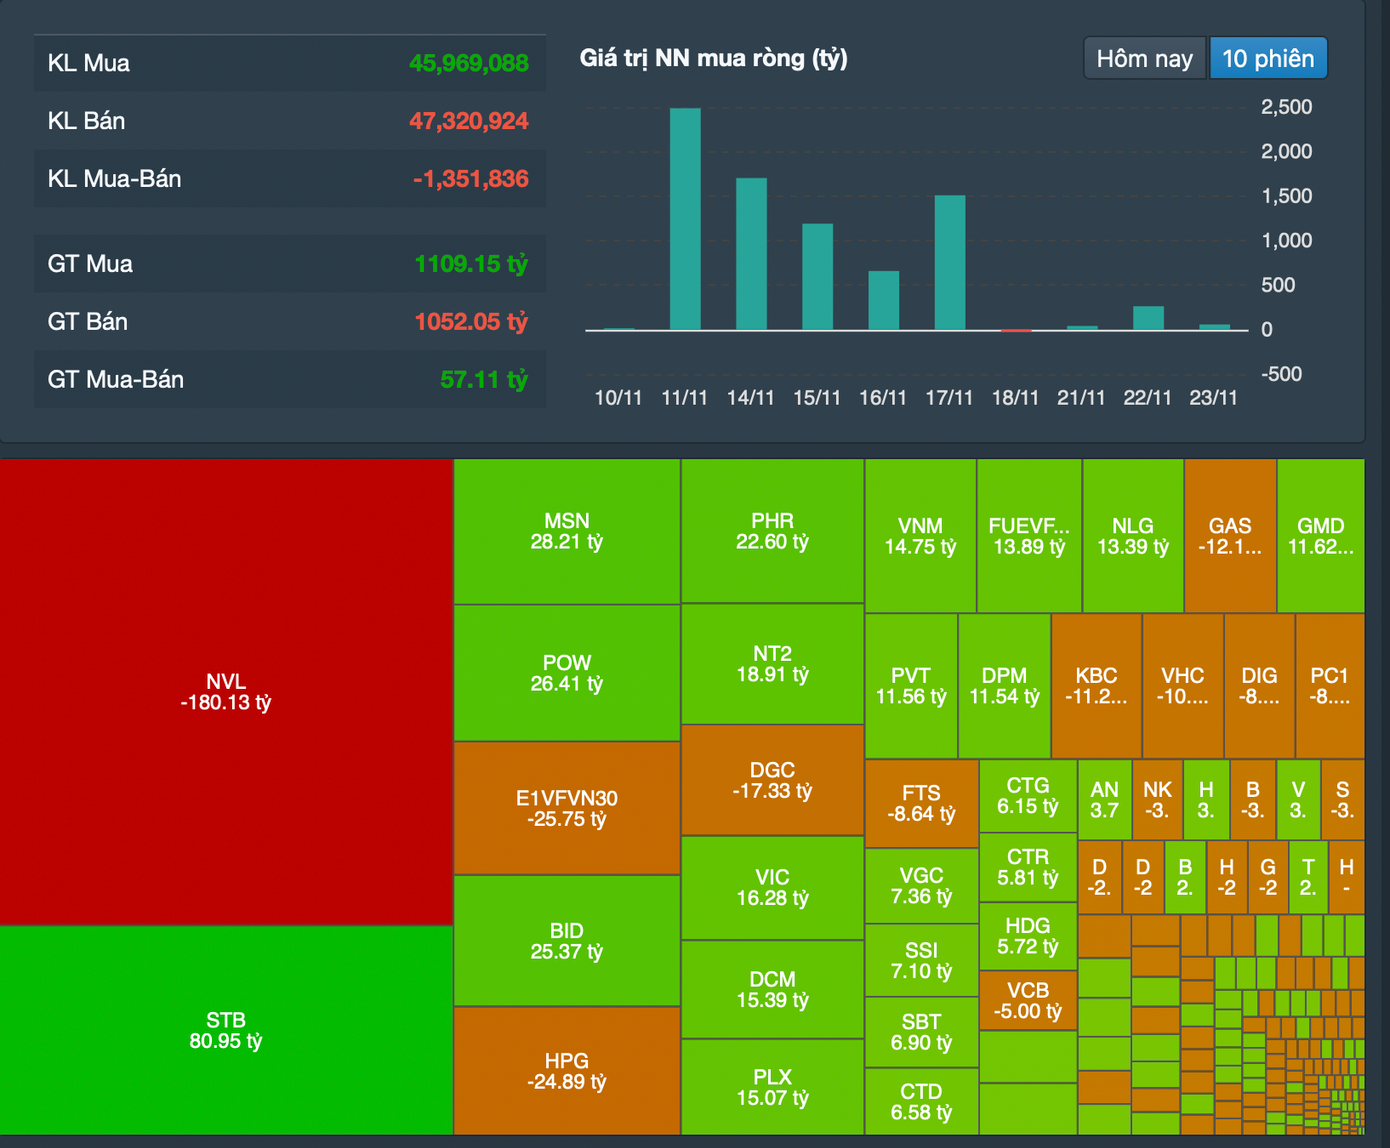Viewport: 1390px width, 1148px height.
Task: Click the MSN 28.21 tỷ tile
Action: click(567, 532)
